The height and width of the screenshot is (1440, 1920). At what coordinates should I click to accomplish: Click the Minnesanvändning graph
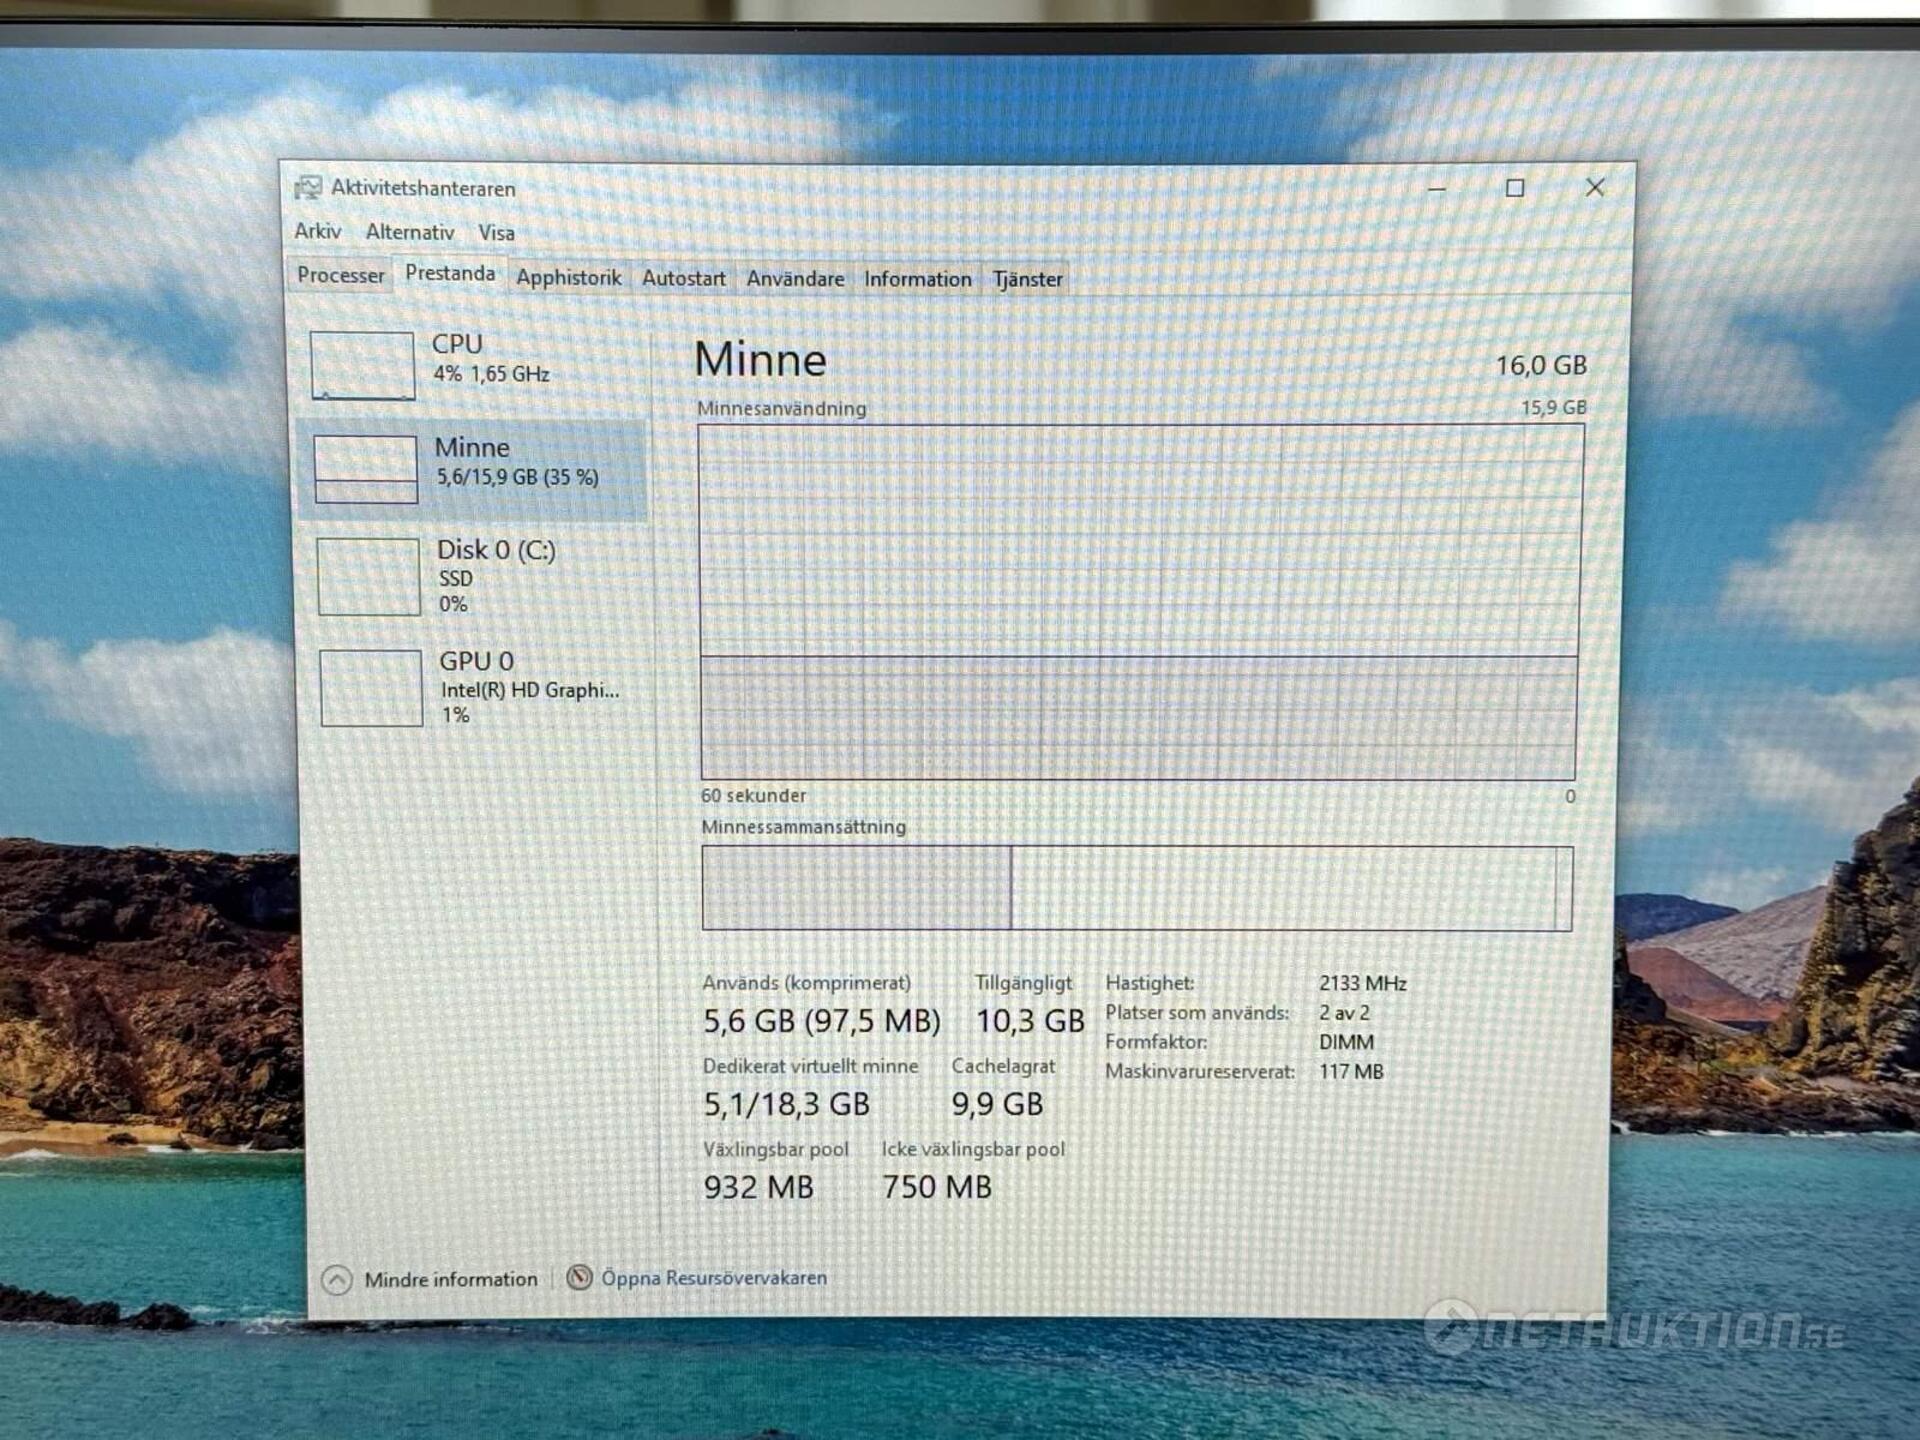click(1140, 602)
